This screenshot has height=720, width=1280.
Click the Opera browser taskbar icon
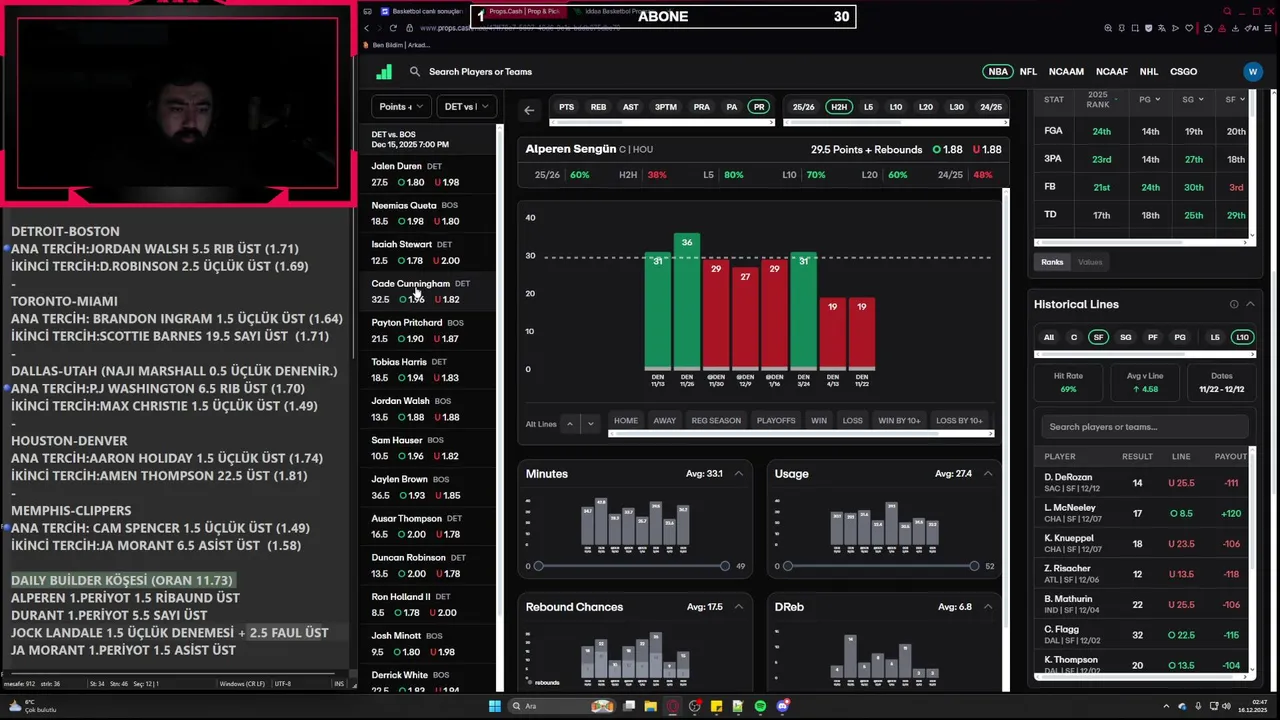[x=673, y=706]
